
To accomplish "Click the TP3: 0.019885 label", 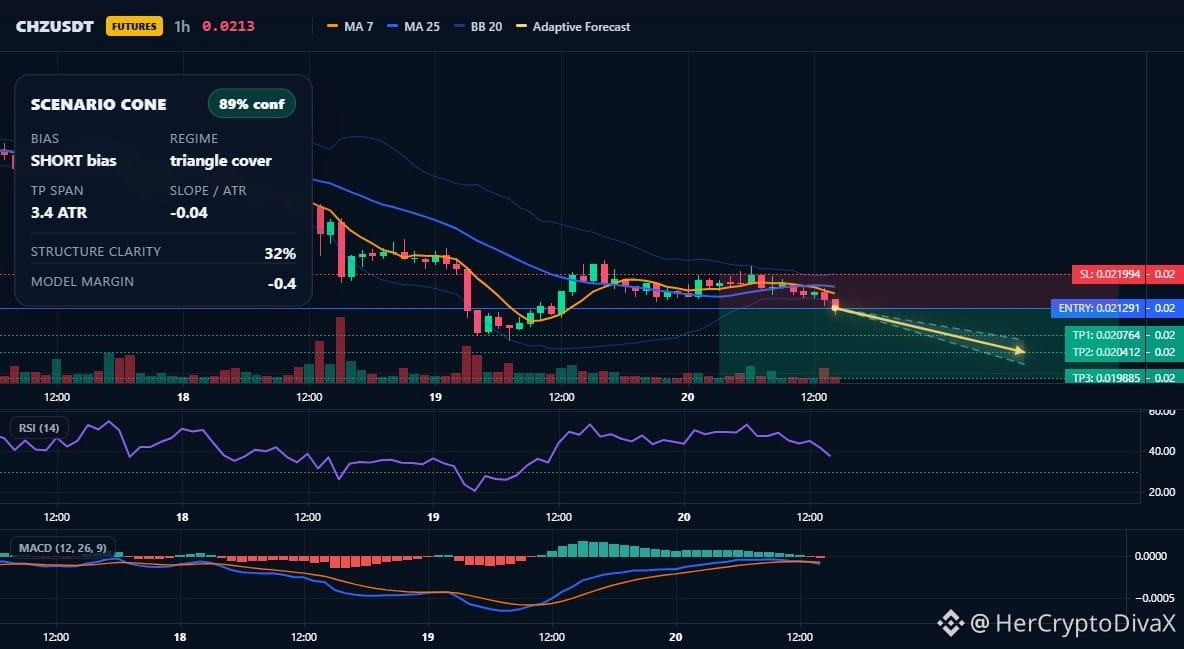I will point(1105,377).
